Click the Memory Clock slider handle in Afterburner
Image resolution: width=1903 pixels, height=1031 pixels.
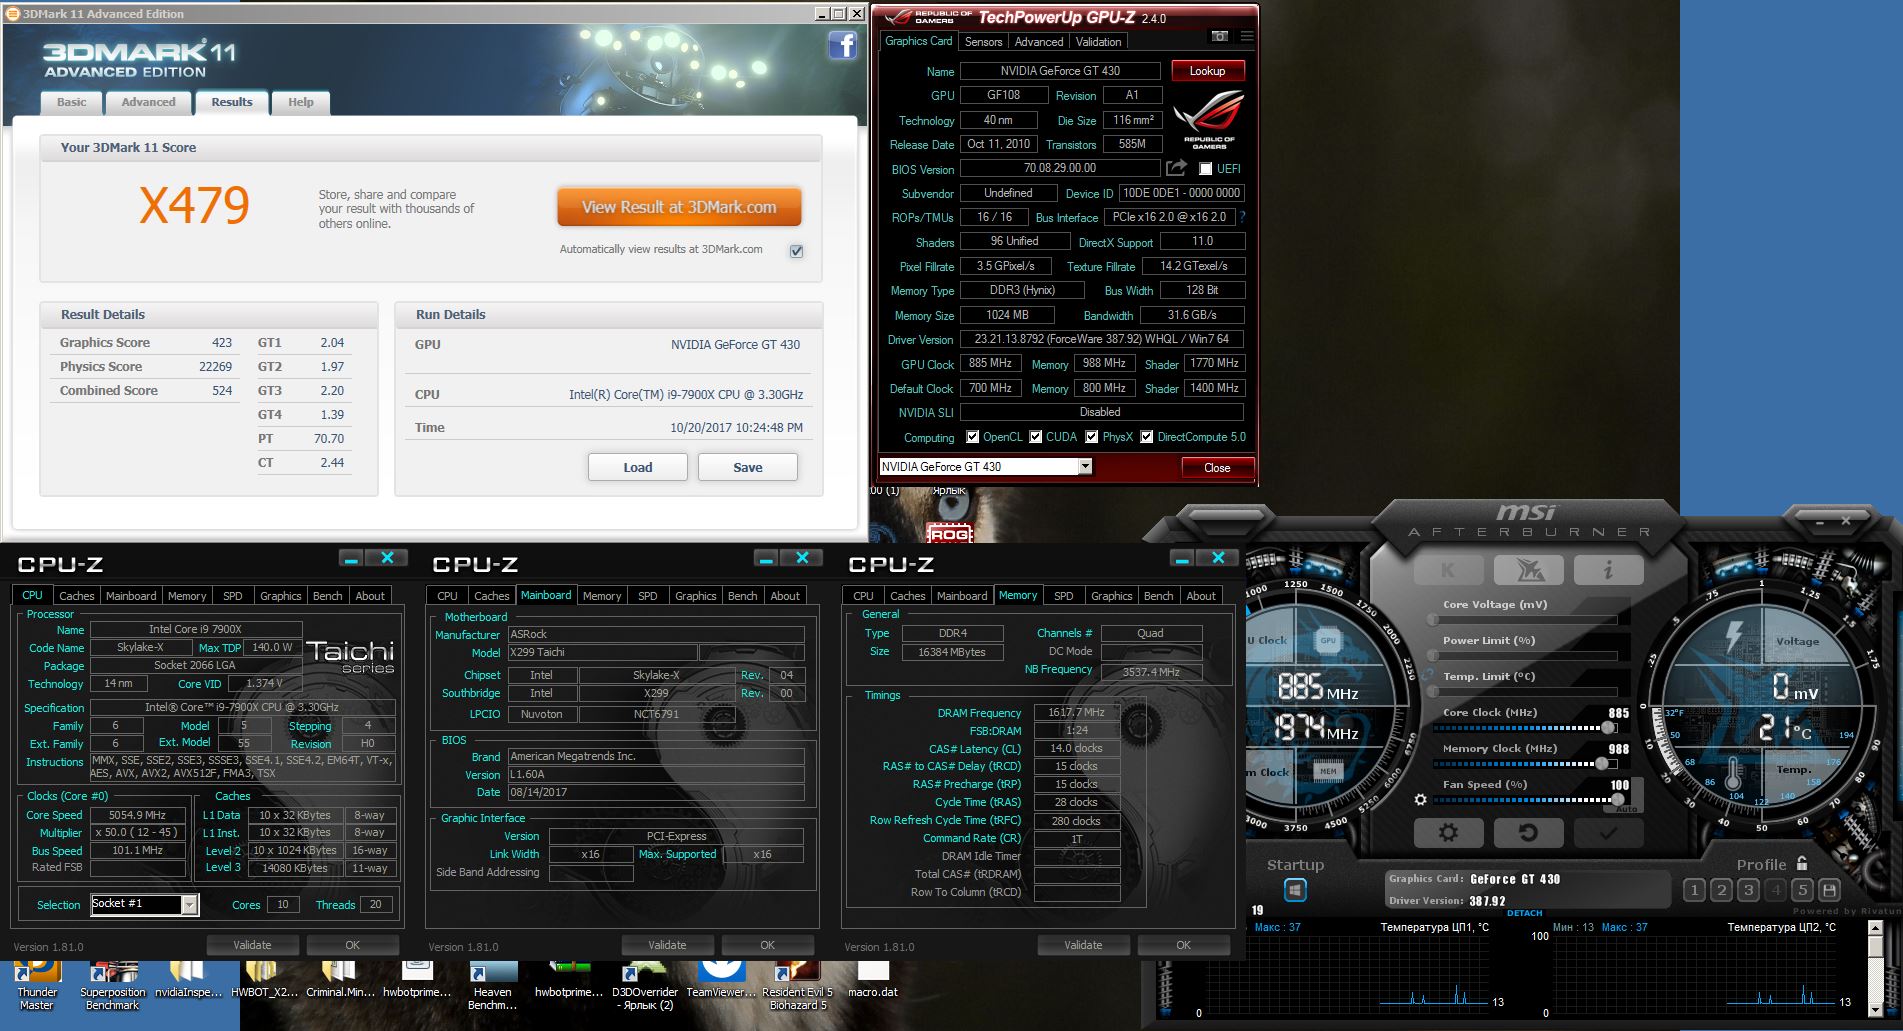coord(1602,764)
